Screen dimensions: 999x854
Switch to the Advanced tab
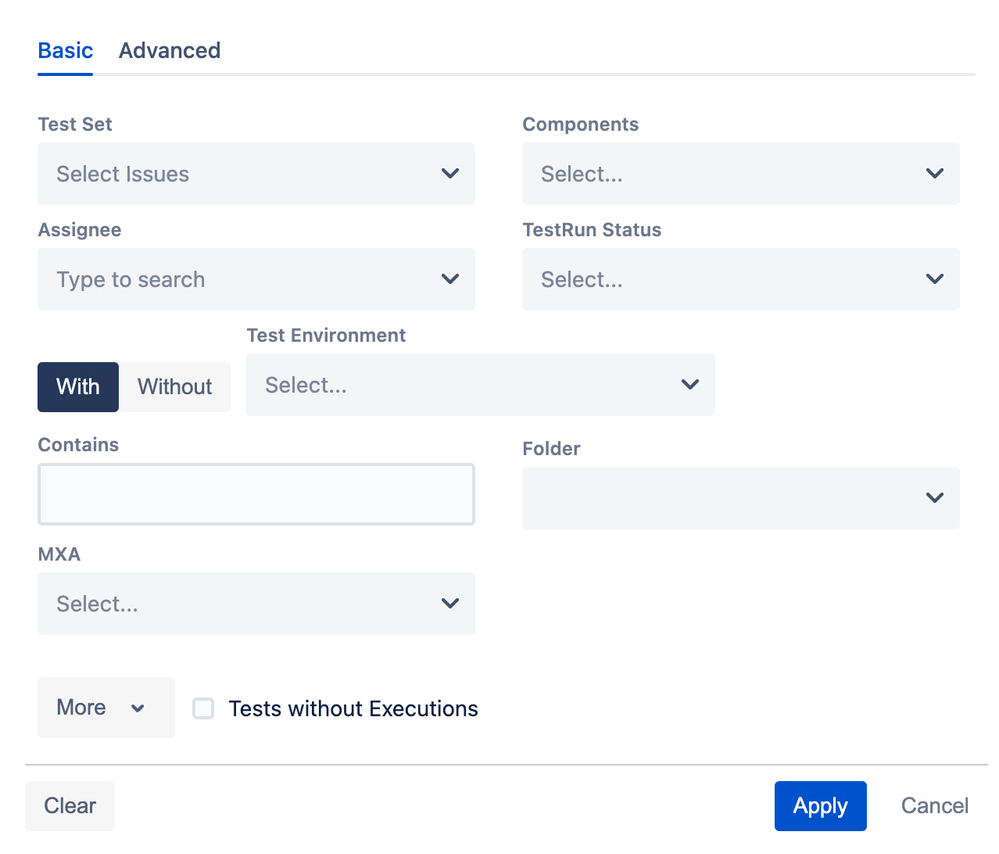170,51
